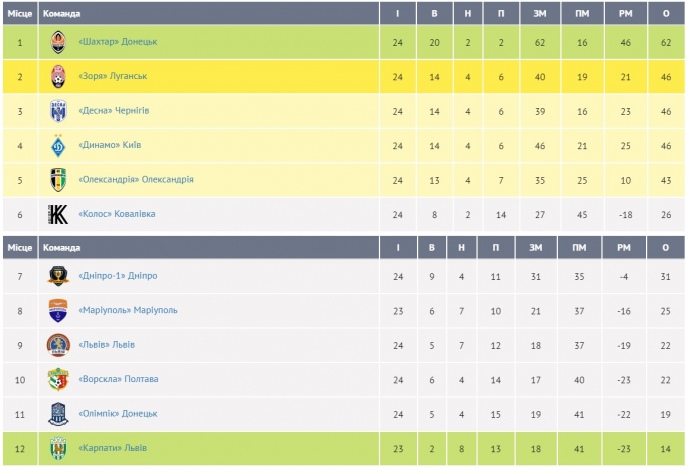This screenshot has width=690, height=470.
Task: Select the «Зоря» Луганськ team name
Action: tap(112, 76)
